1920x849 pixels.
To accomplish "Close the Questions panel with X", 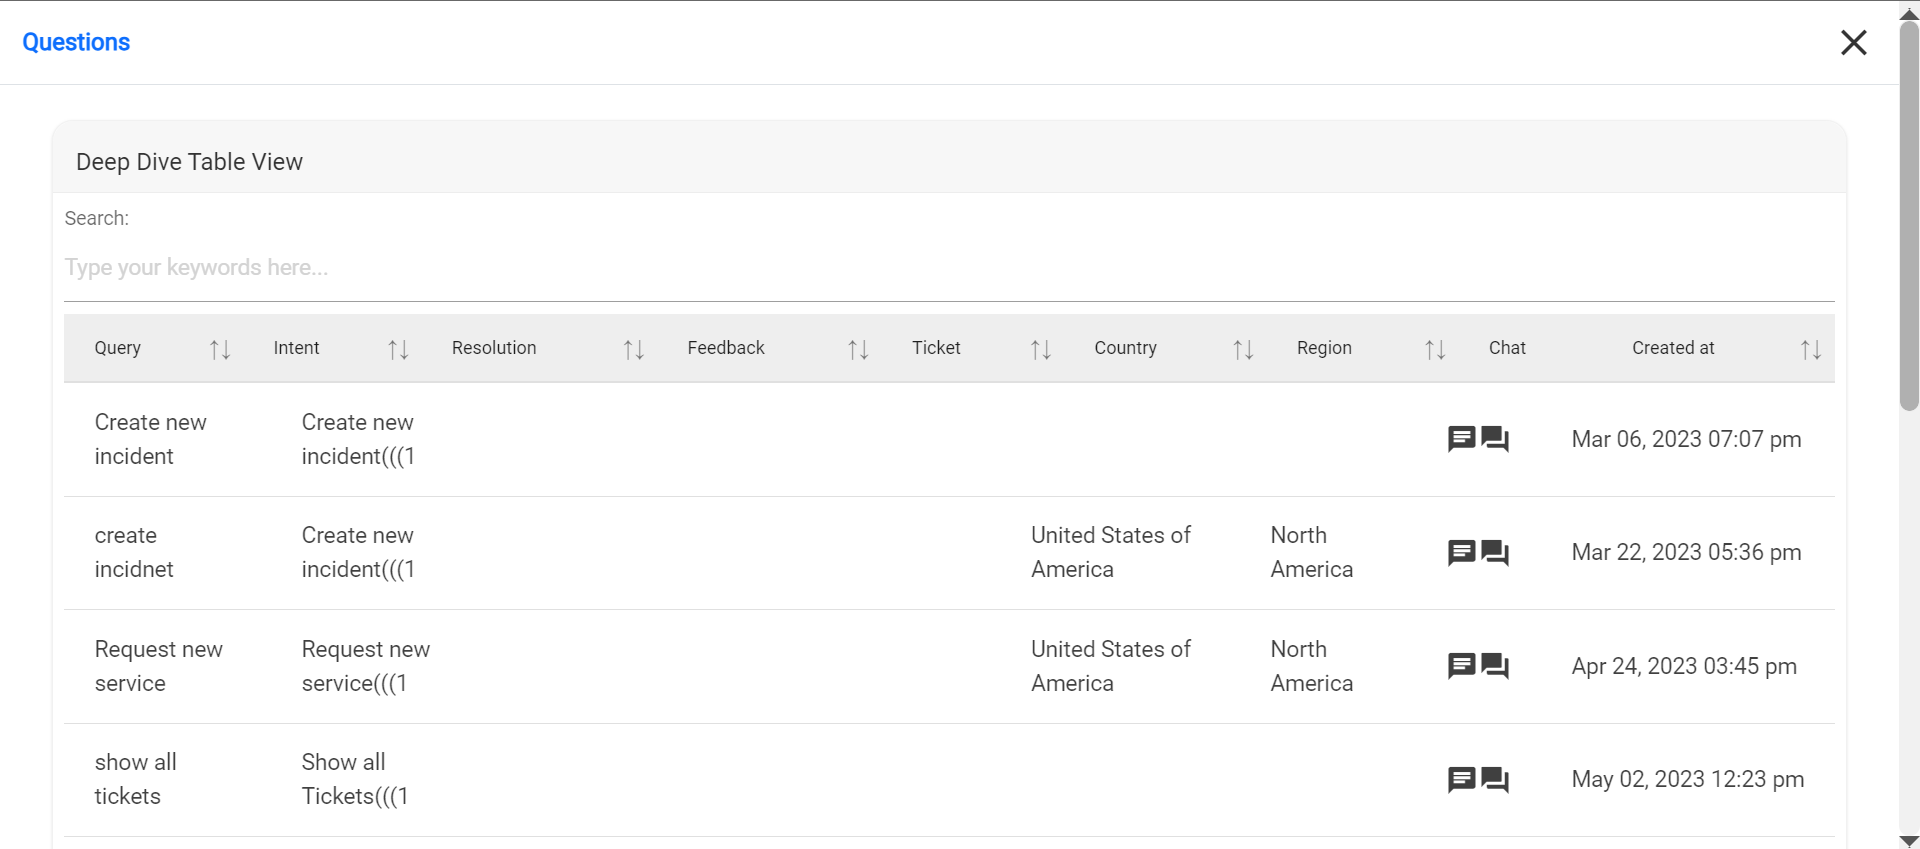I will [1853, 42].
